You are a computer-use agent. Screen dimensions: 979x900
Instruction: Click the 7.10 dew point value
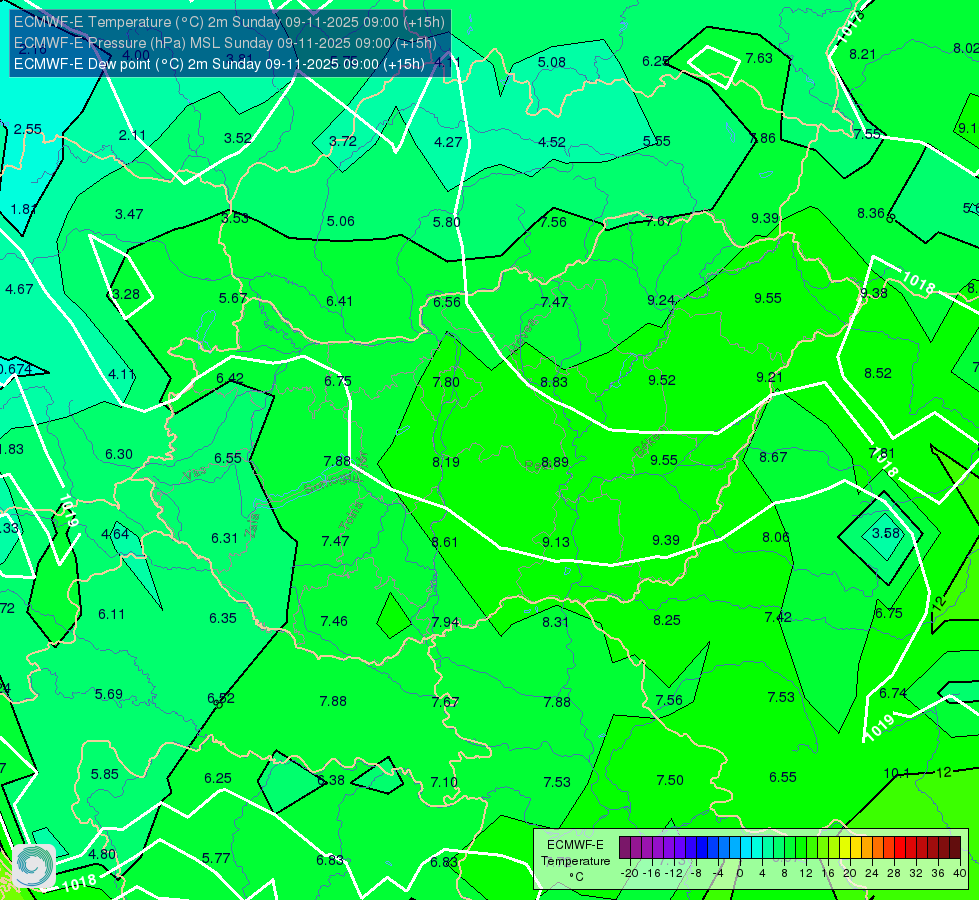pyautogui.click(x=444, y=782)
